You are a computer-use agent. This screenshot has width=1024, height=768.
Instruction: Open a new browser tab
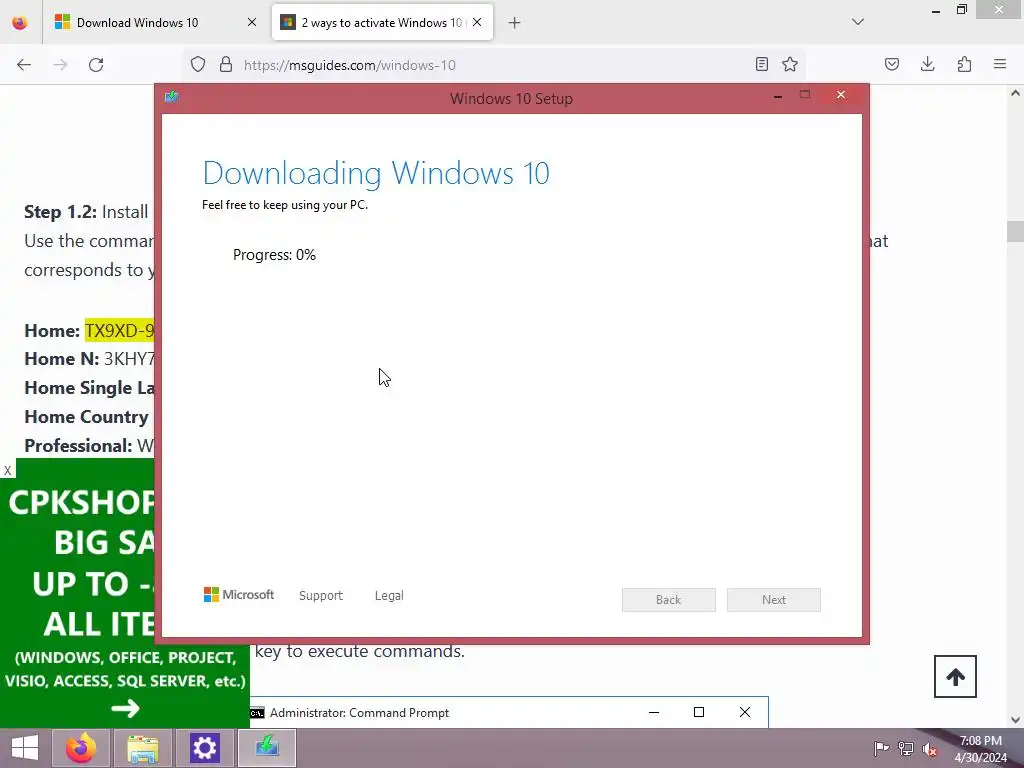(x=515, y=23)
